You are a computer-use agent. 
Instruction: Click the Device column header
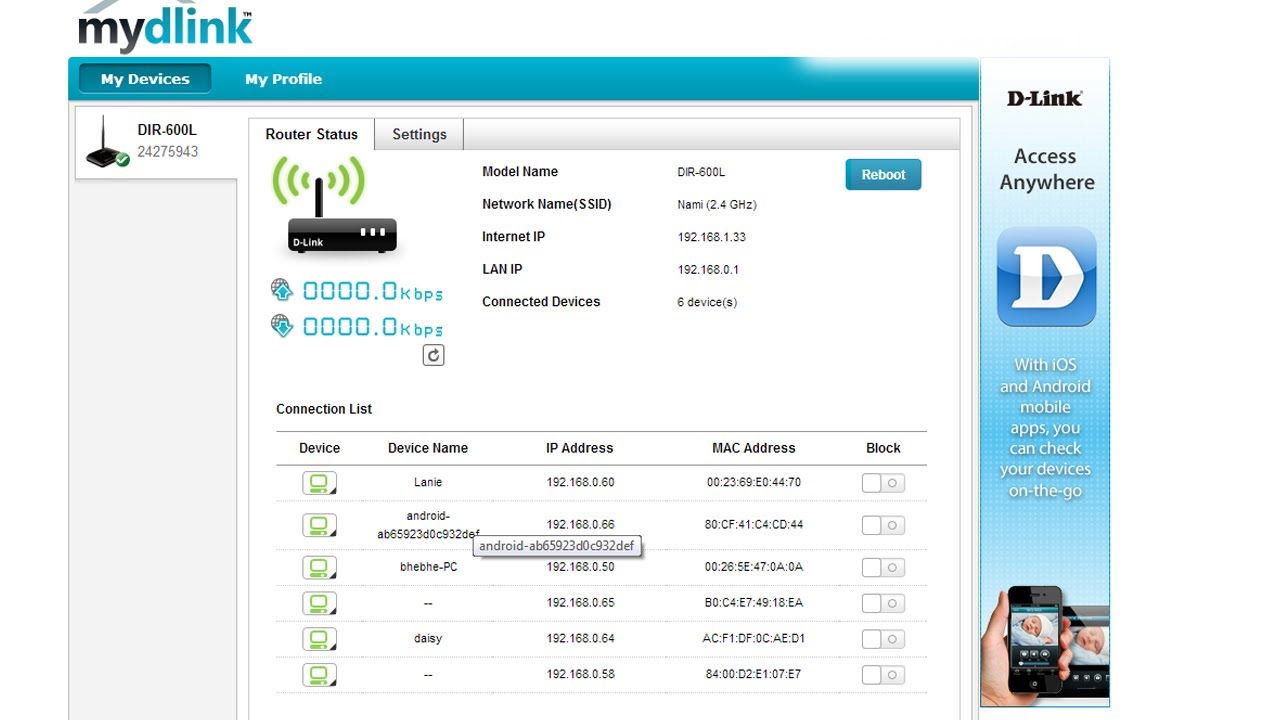pos(319,448)
